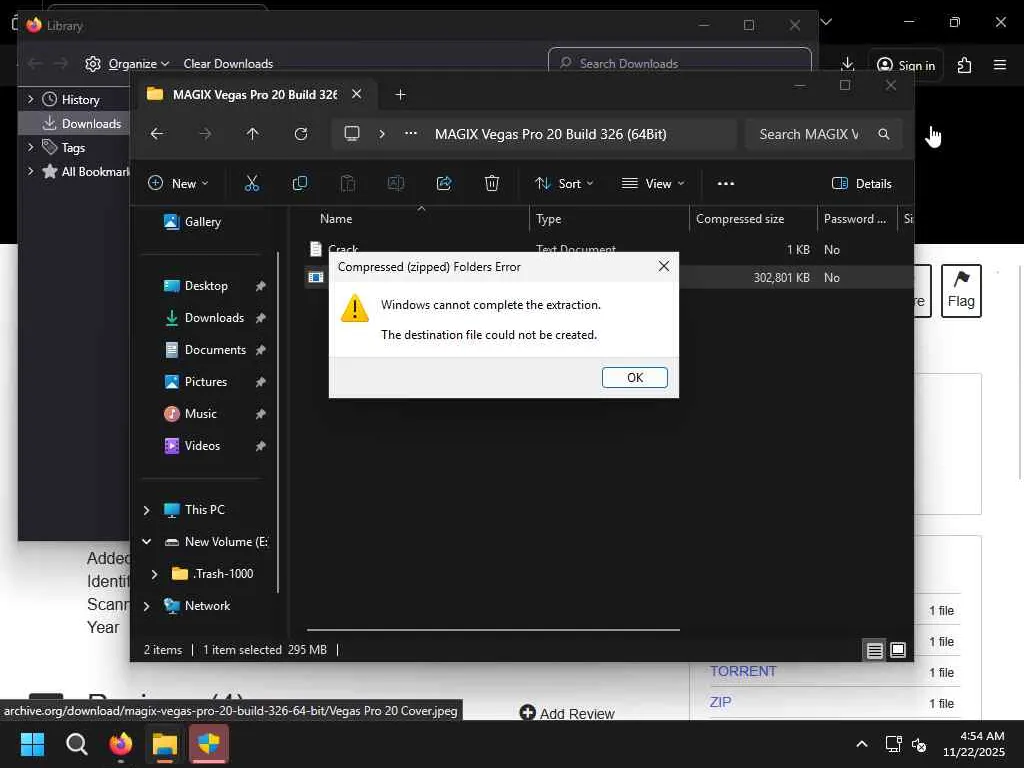Screen dimensions: 1024x768
Task: Expand Tags in Firefox Library sidebar
Action: click(x=30, y=148)
